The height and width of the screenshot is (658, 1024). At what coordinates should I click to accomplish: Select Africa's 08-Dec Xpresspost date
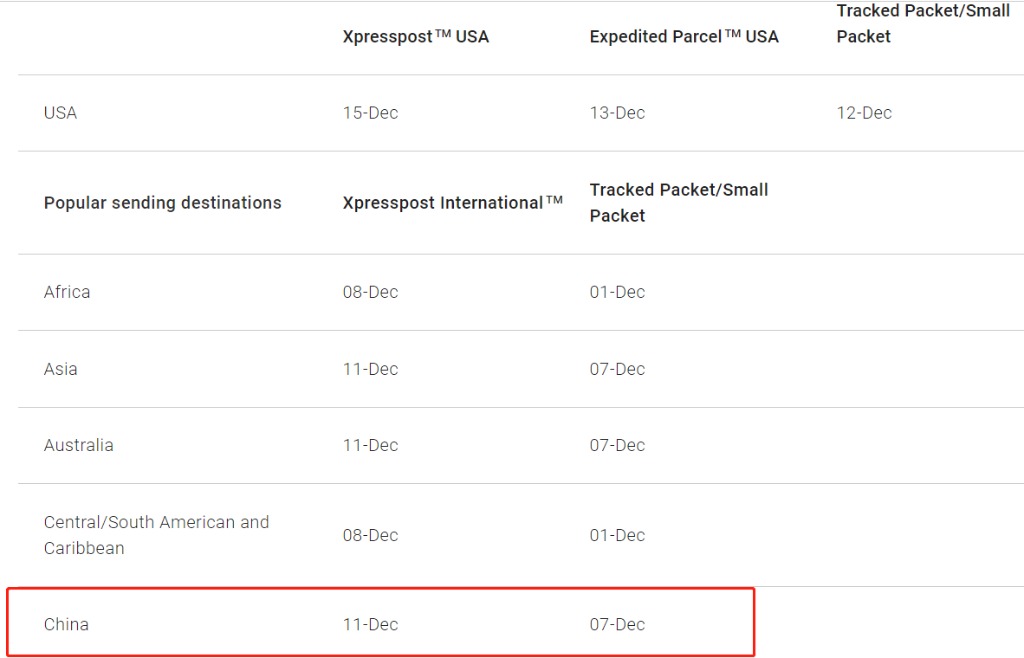[x=370, y=292]
